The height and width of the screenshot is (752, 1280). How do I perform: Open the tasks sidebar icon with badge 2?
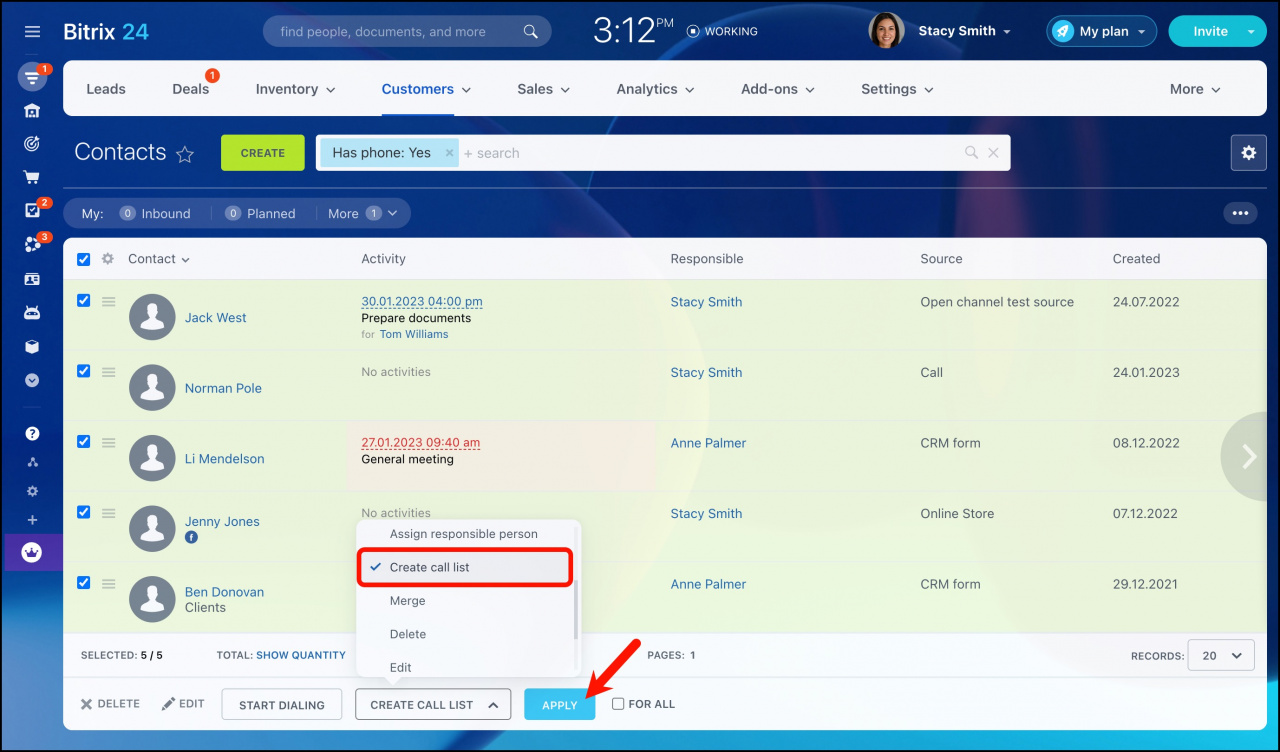[x=32, y=211]
